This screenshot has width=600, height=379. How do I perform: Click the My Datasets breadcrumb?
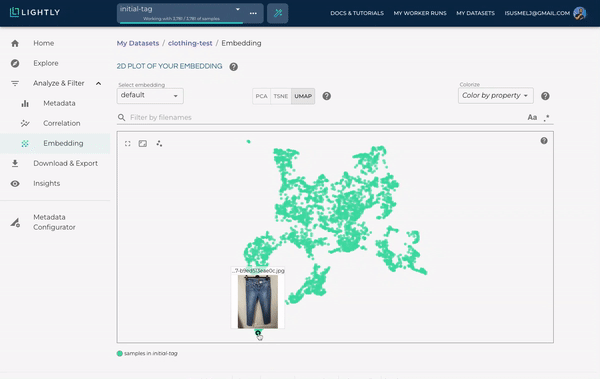point(138,43)
